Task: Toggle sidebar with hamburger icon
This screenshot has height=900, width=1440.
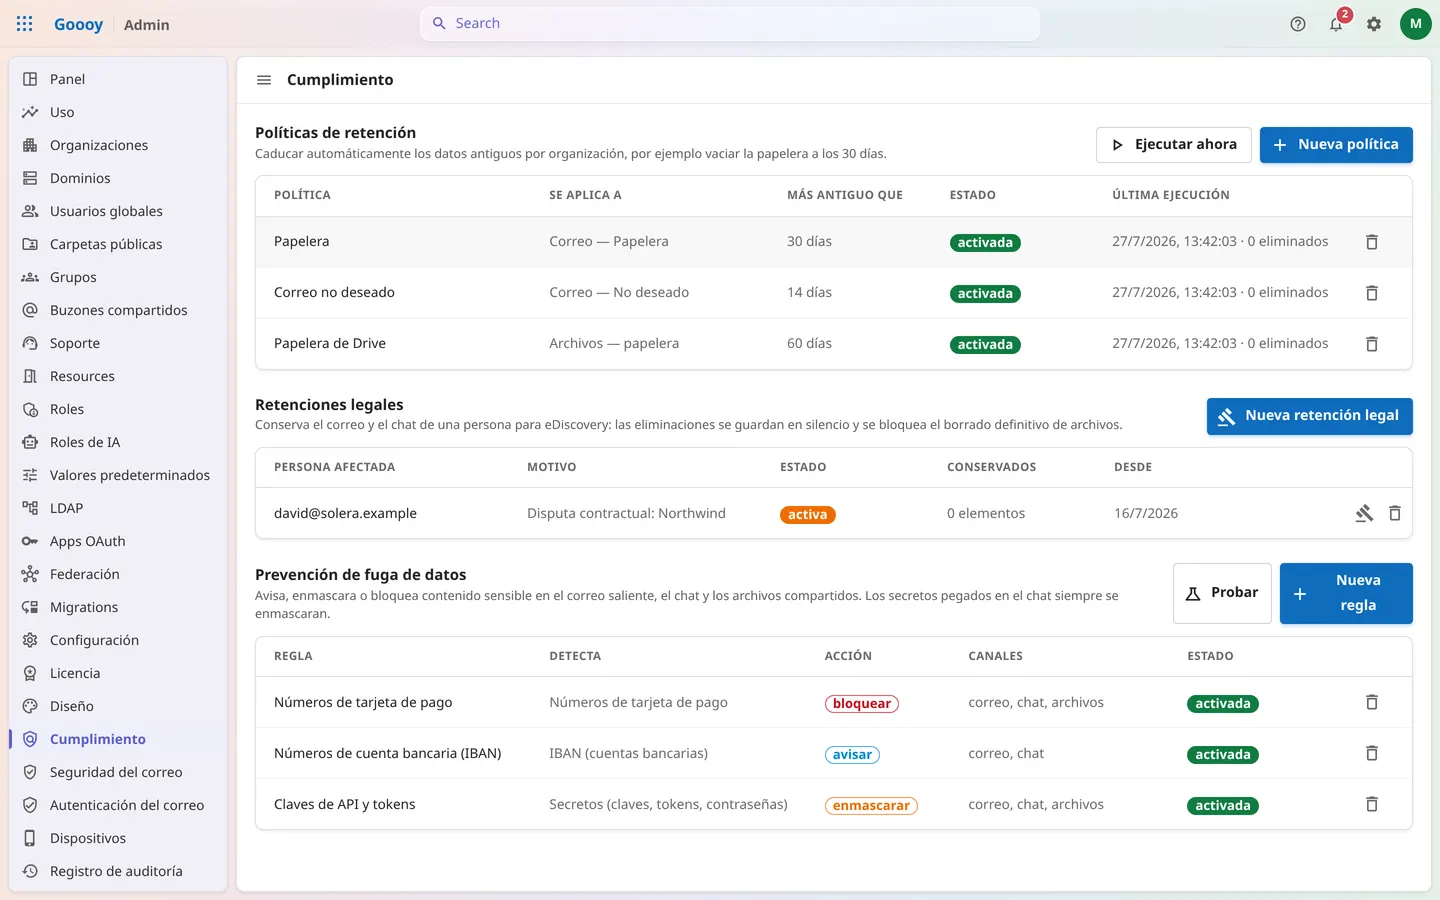Action: (264, 80)
